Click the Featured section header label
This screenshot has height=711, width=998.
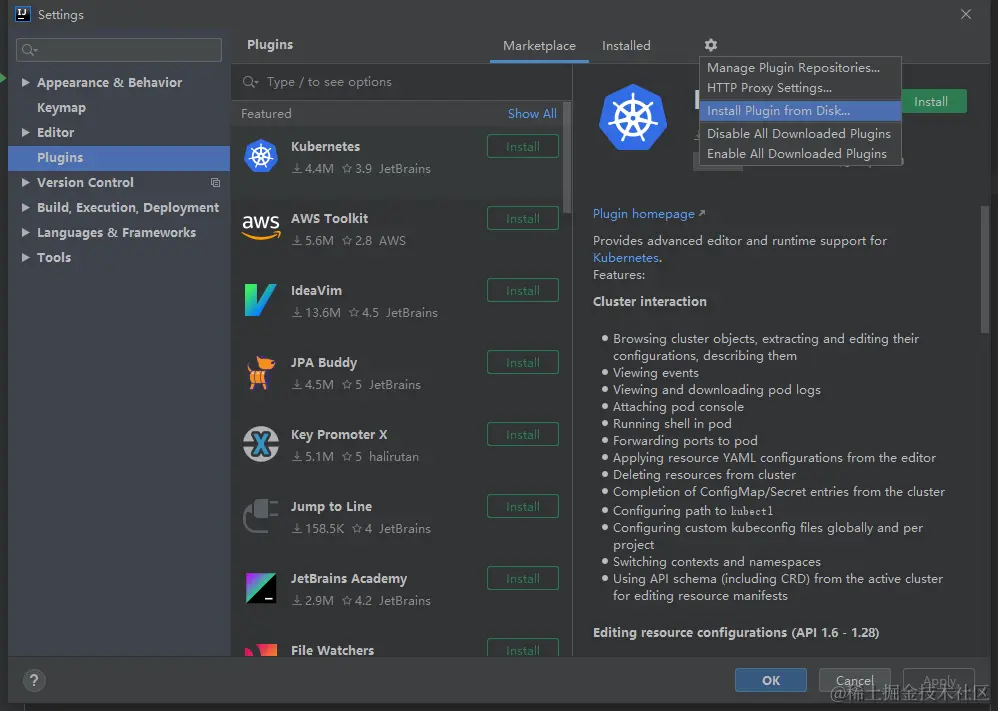coord(266,113)
